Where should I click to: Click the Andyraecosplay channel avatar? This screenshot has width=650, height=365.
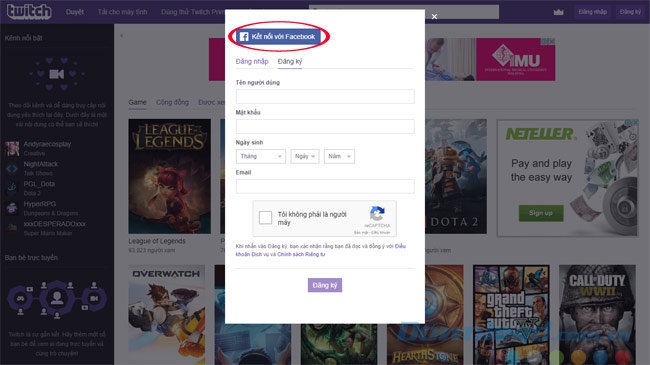[x=12, y=148]
